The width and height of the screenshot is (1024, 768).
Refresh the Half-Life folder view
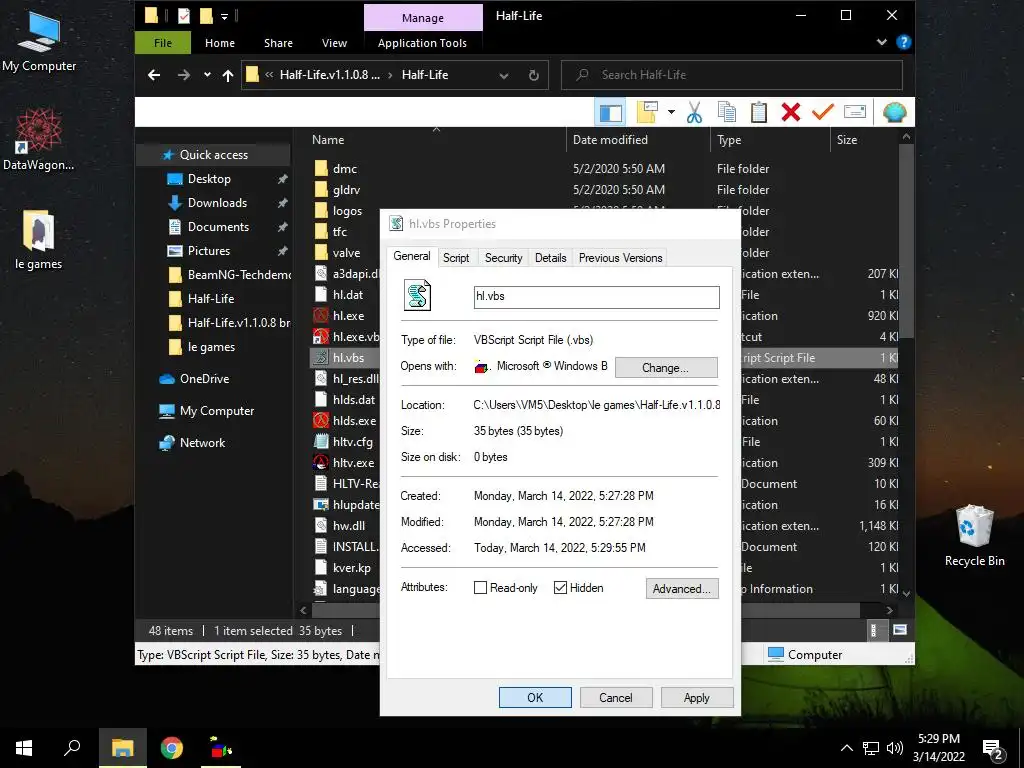(x=534, y=75)
